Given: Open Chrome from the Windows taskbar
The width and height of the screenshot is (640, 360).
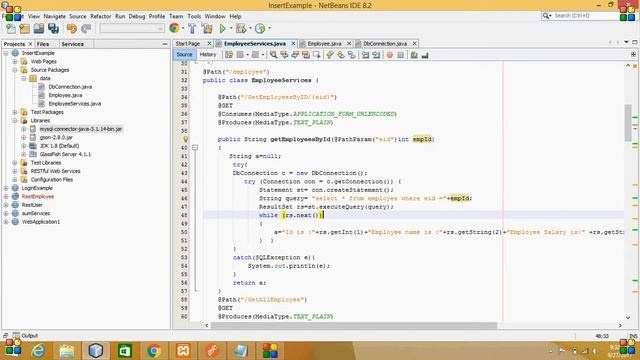Looking at the screenshot, I should [x=154, y=351].
